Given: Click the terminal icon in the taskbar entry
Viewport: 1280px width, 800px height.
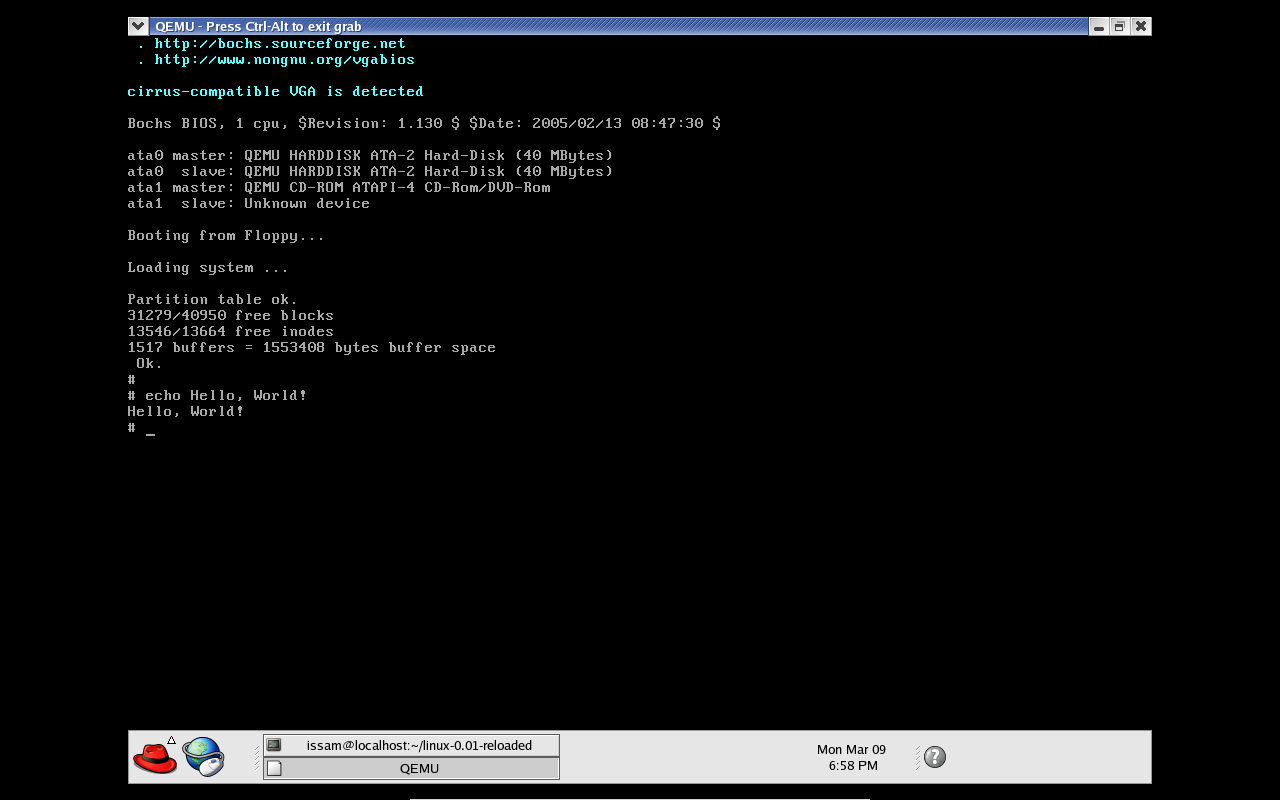Looking at the screenshot, I should coord(274,745).
